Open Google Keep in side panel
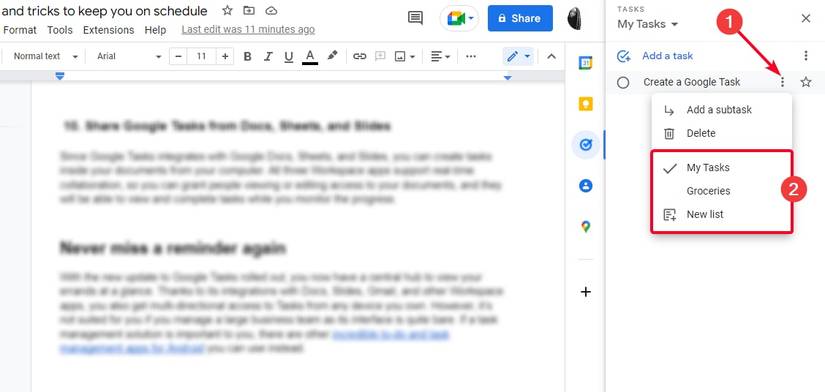 (586, 104)
